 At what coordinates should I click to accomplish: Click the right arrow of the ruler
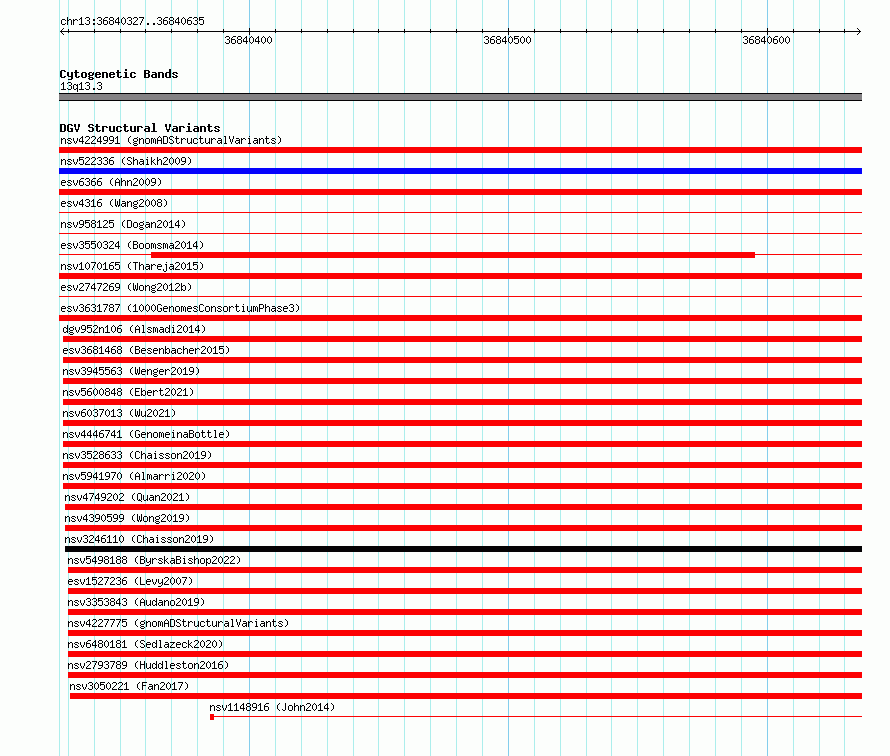coord(858,32)
